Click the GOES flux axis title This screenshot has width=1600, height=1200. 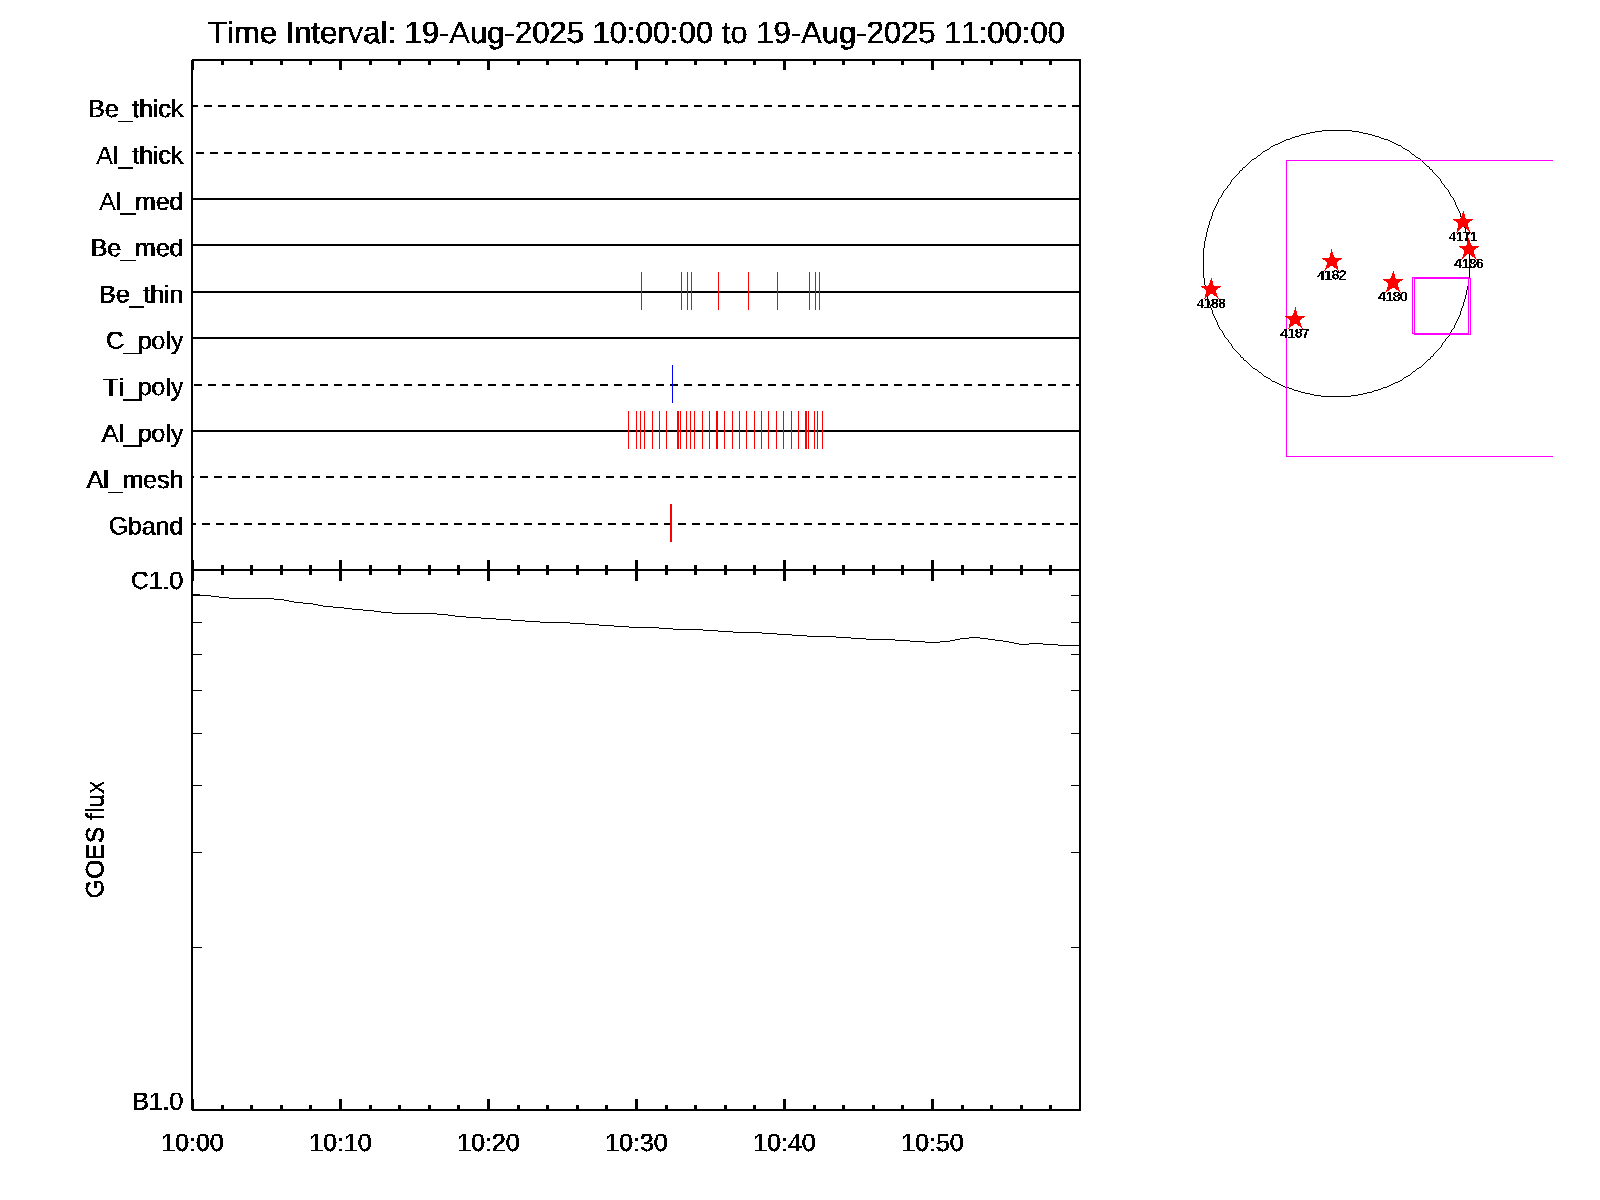95,840
